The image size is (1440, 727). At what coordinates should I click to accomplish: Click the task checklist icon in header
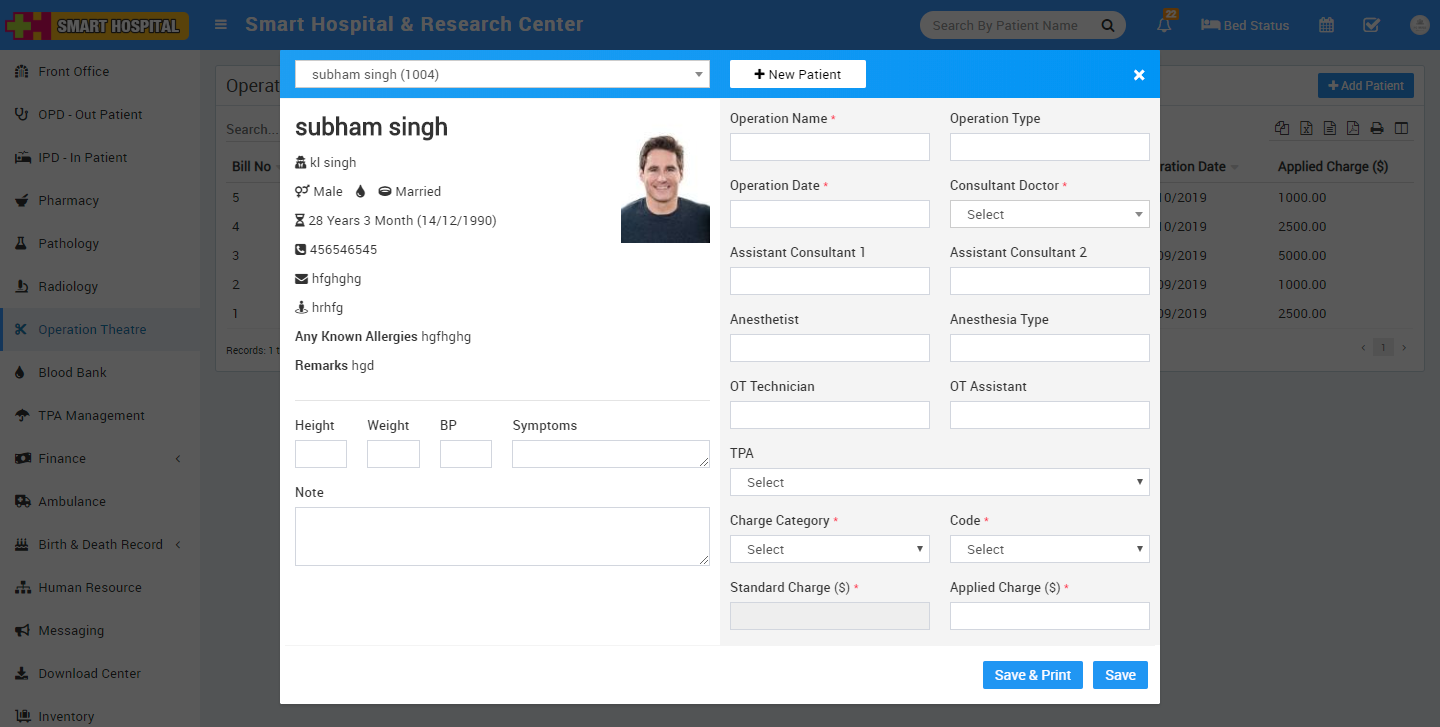coord(1372,25)
